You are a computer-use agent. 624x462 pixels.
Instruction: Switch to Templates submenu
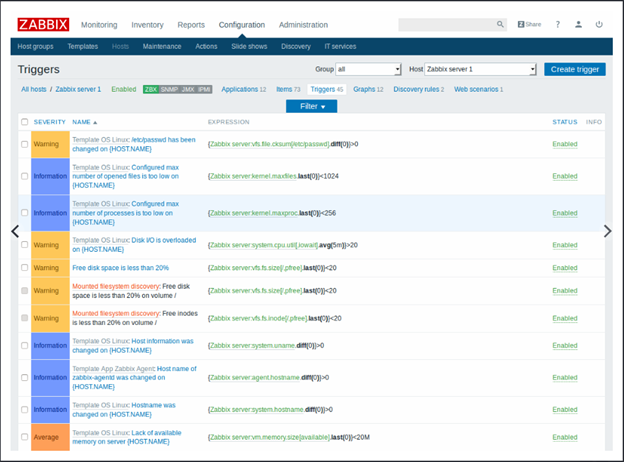point(83,47)
